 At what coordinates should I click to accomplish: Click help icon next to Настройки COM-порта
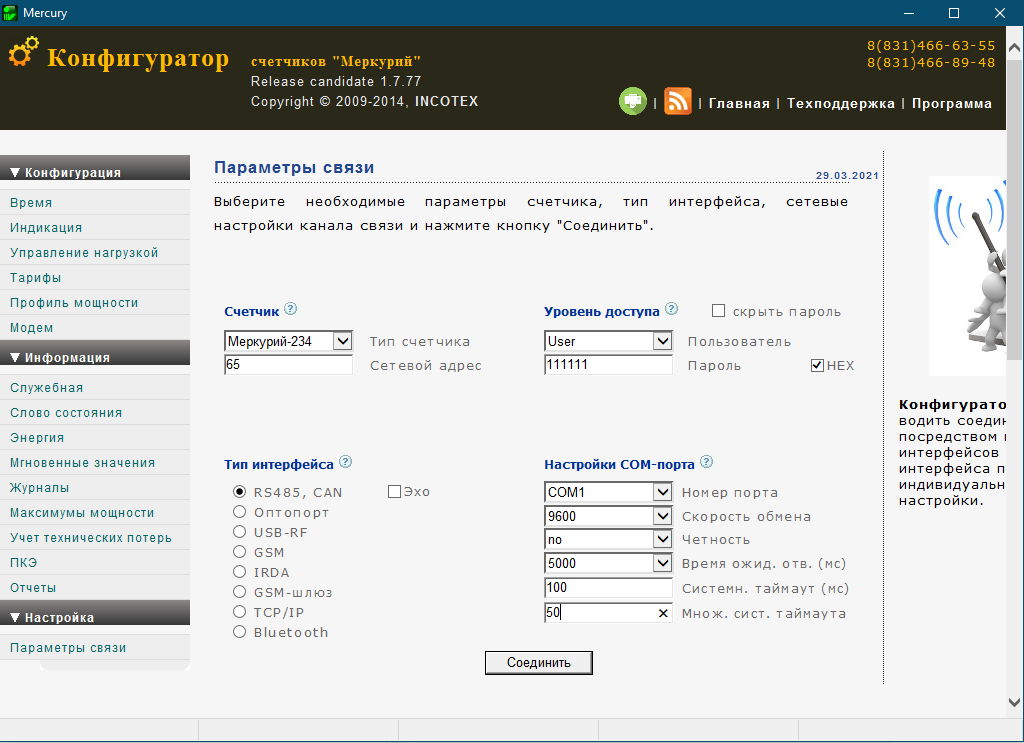tap(707, 462)
